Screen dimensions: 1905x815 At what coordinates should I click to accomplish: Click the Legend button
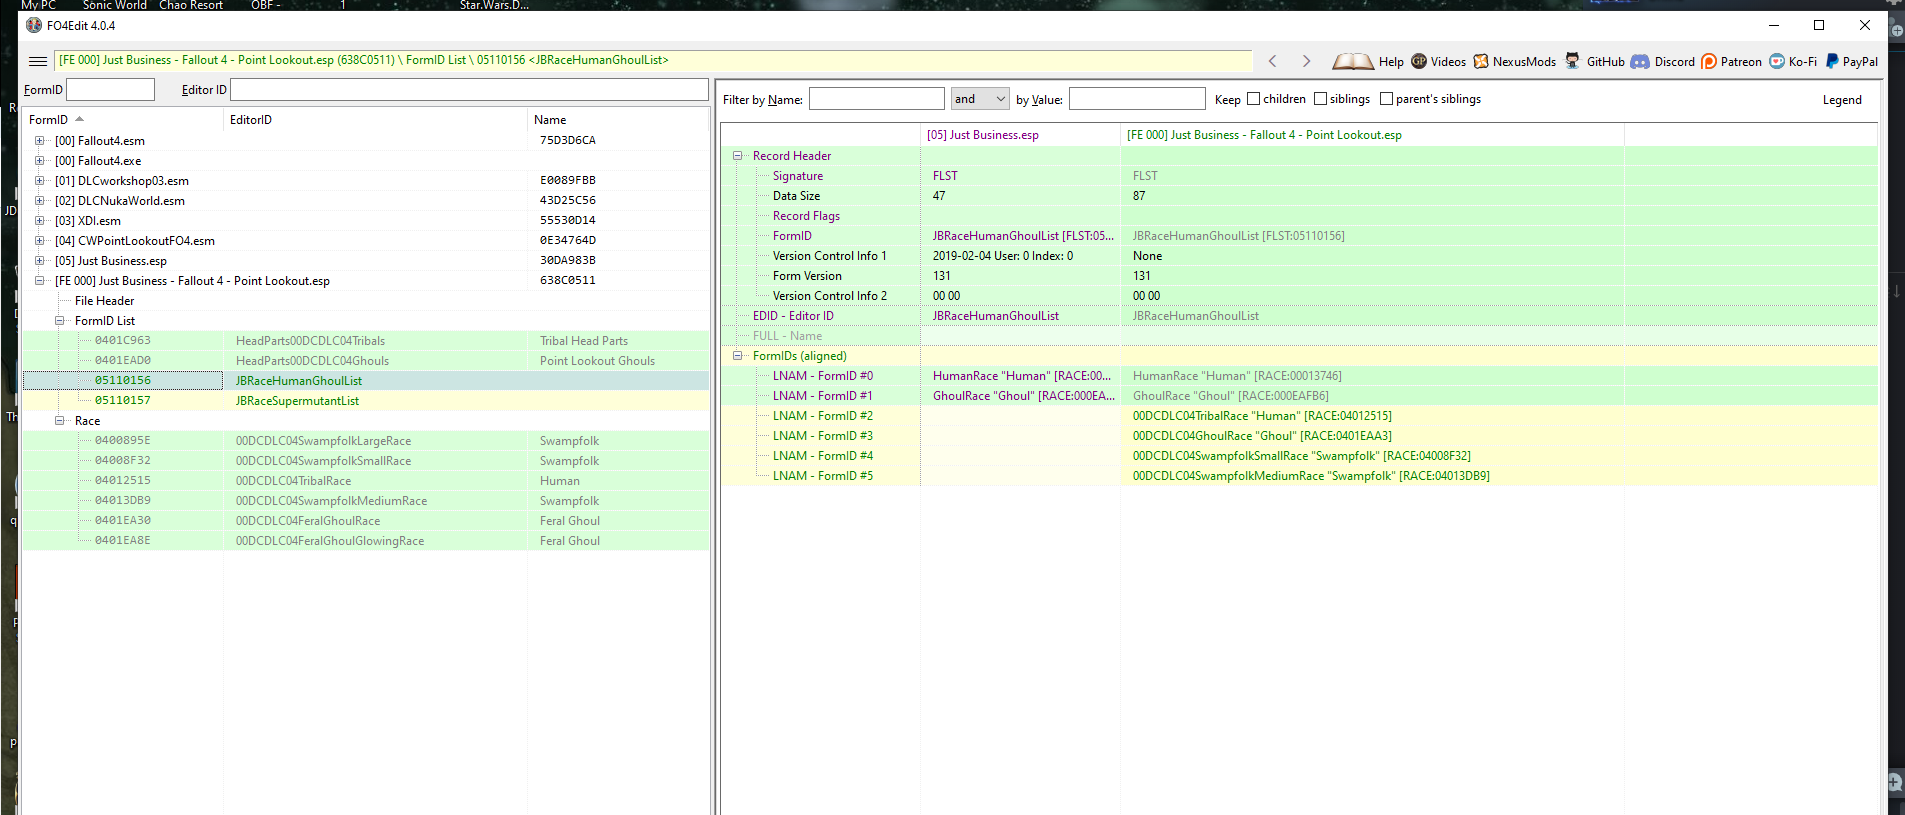coord(1842,100)
